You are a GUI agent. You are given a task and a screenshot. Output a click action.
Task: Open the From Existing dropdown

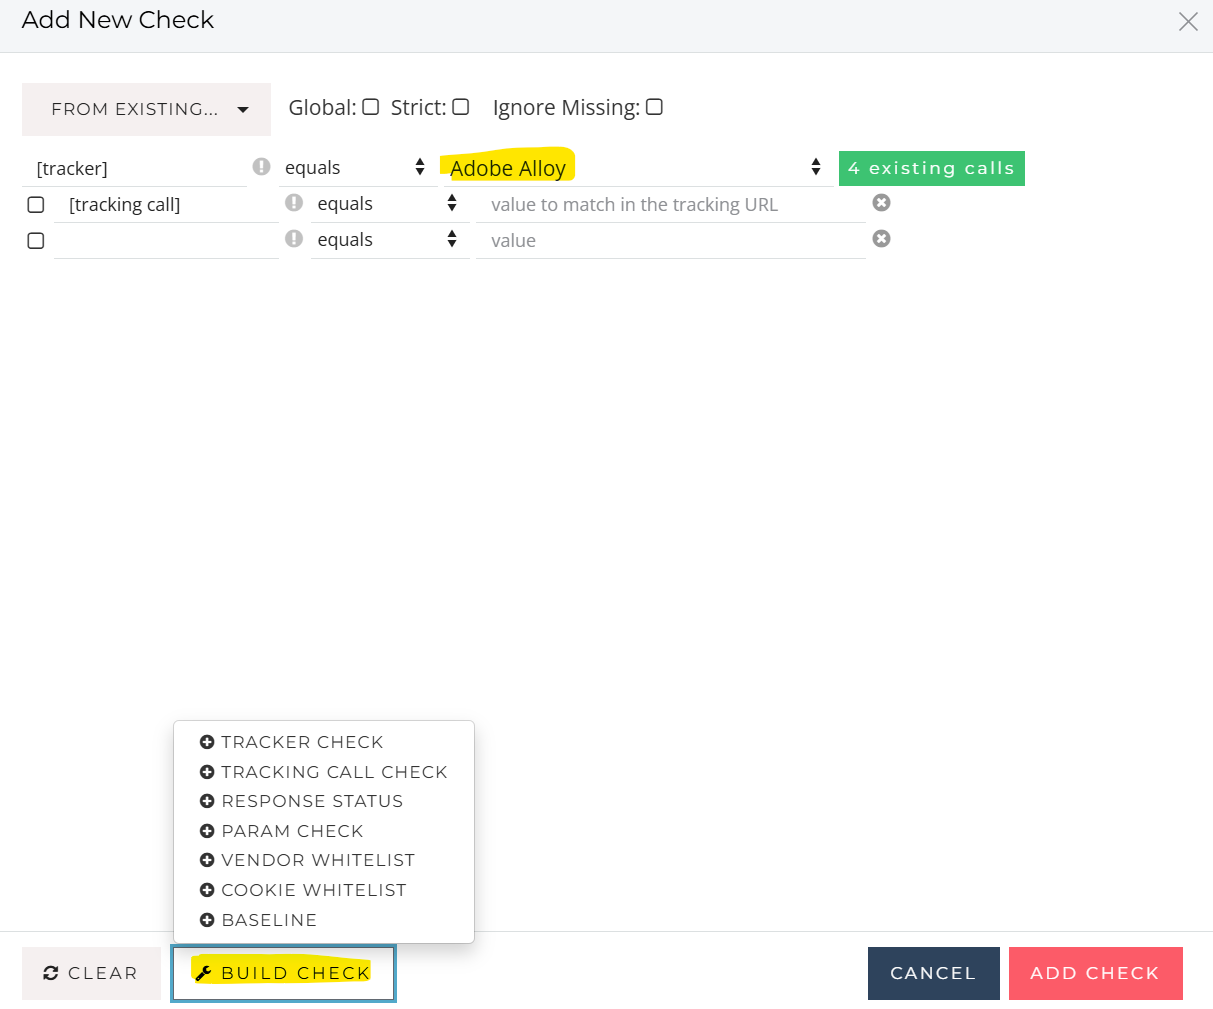tap(146, 109)
